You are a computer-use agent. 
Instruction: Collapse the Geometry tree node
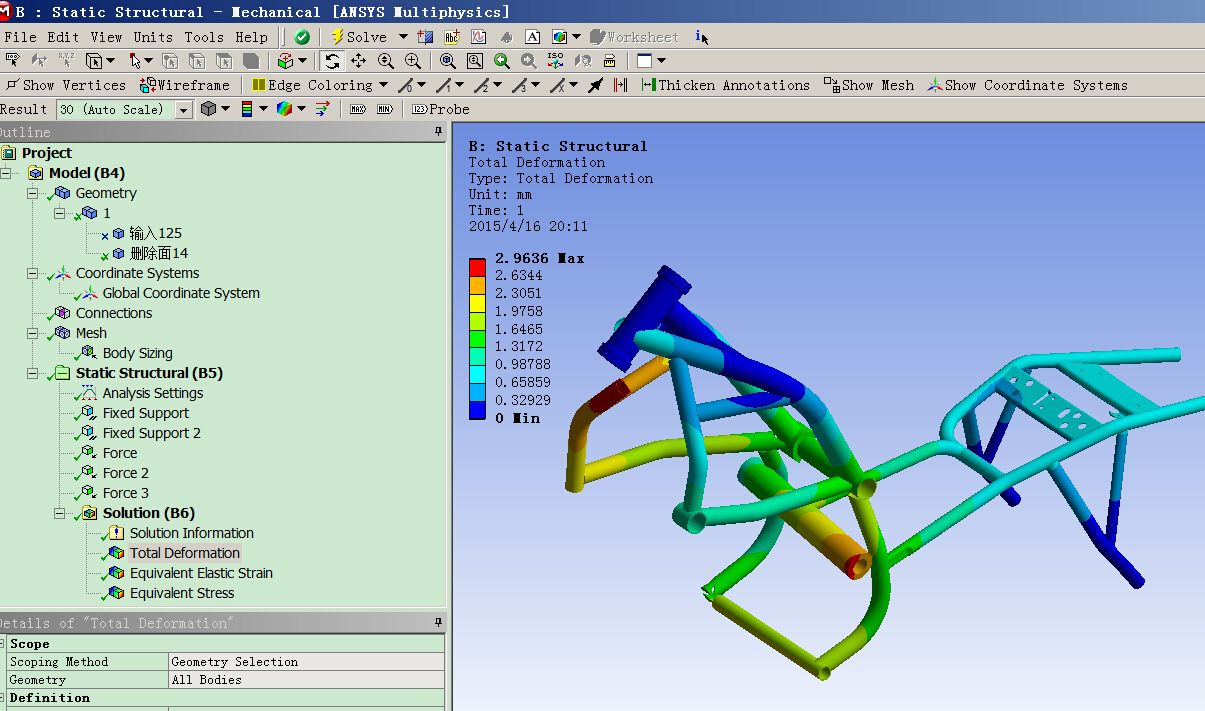33,193
